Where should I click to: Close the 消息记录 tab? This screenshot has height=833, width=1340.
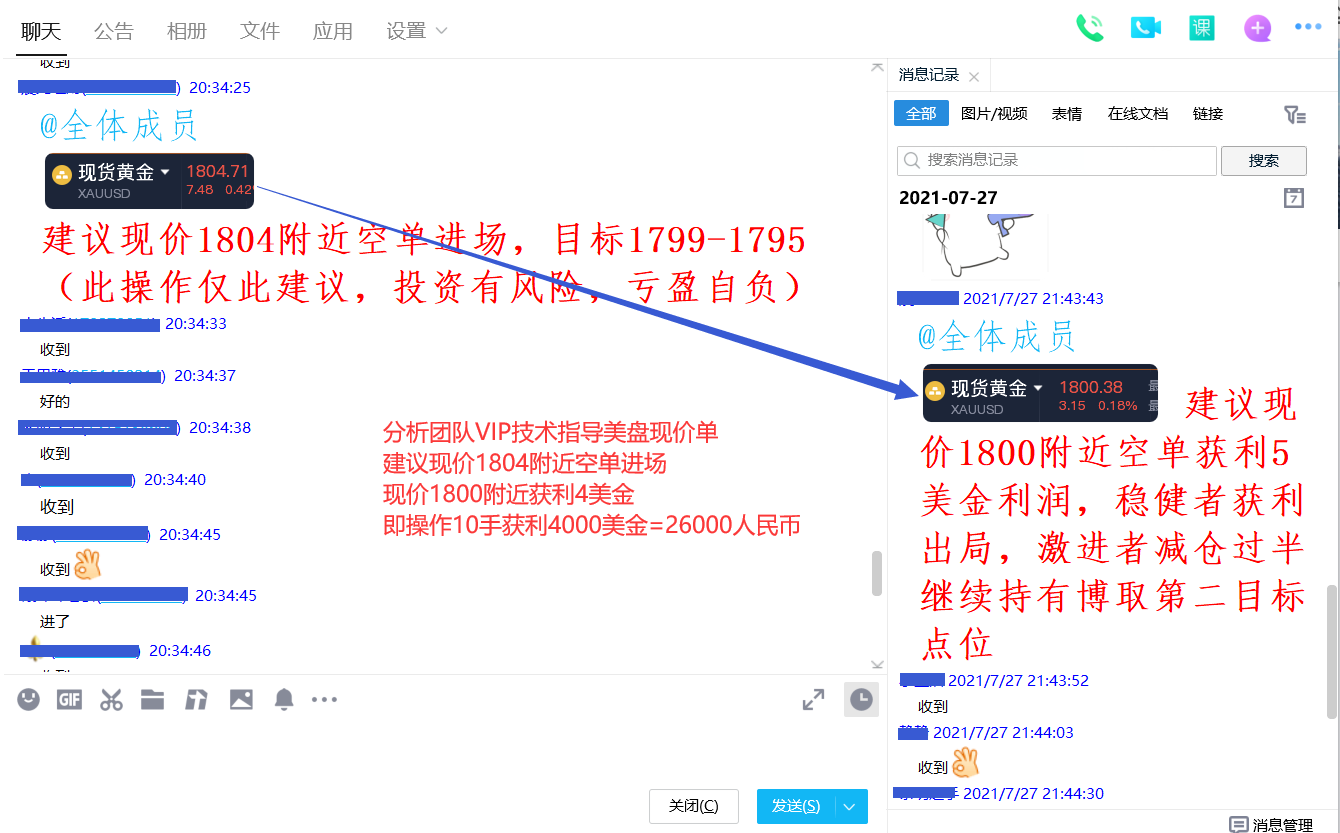(x=974, y=77)
